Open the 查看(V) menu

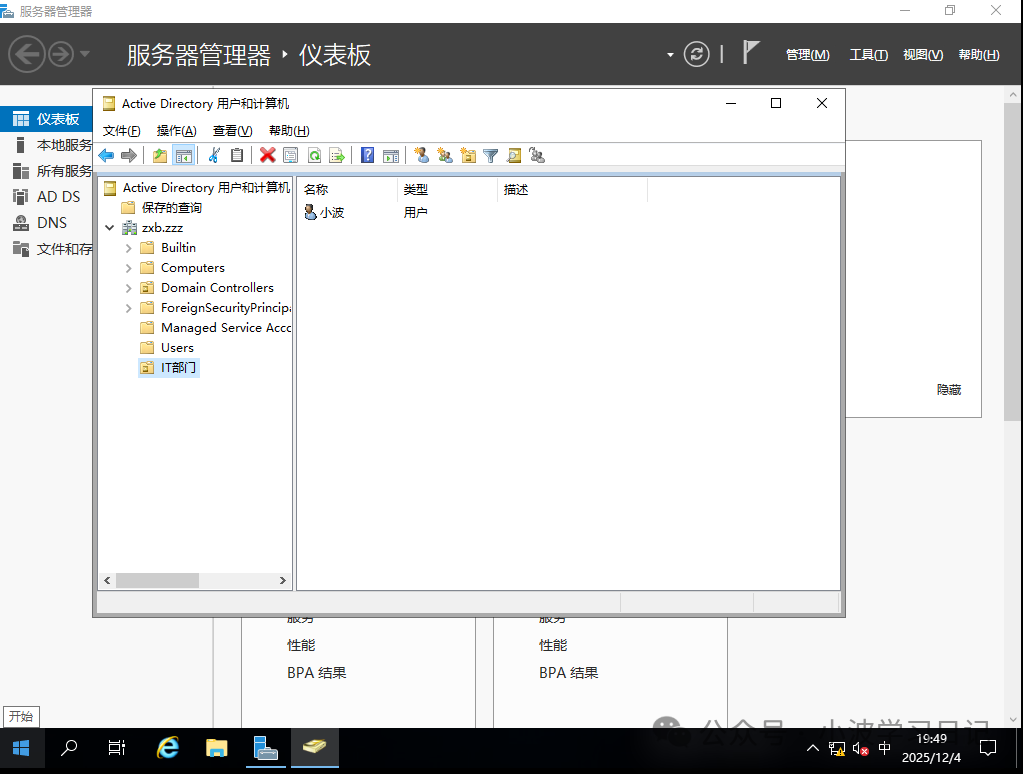pyautogui.click(x=232, y=131)
